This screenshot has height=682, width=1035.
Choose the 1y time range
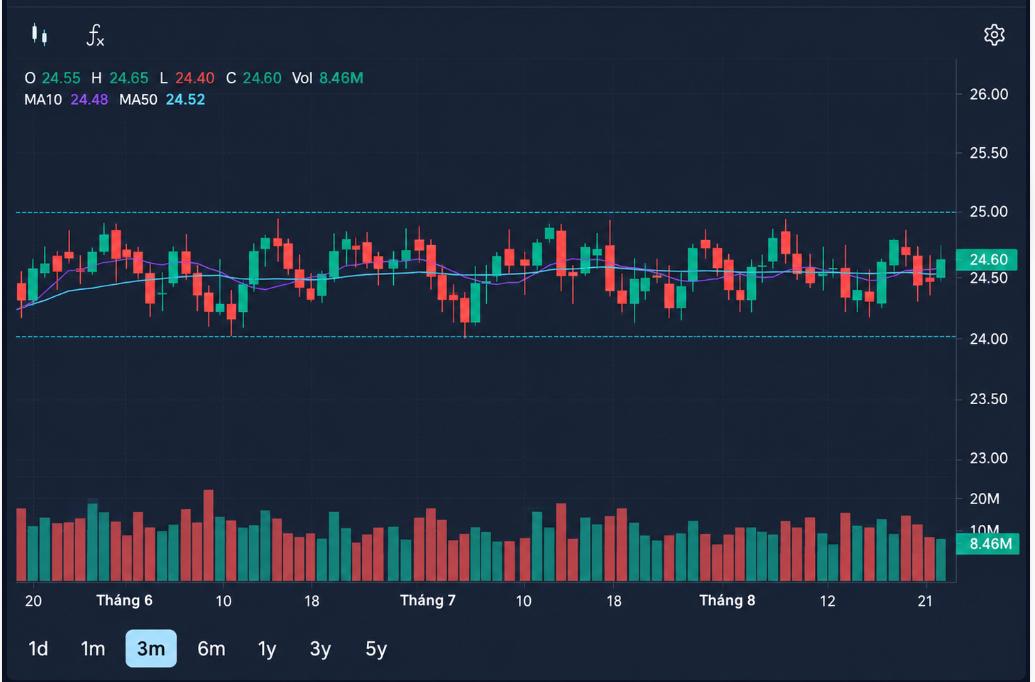(267, 649)
